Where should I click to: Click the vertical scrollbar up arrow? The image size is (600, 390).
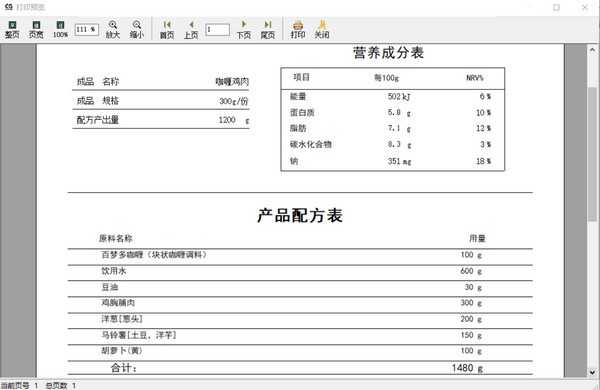[592, 50]
